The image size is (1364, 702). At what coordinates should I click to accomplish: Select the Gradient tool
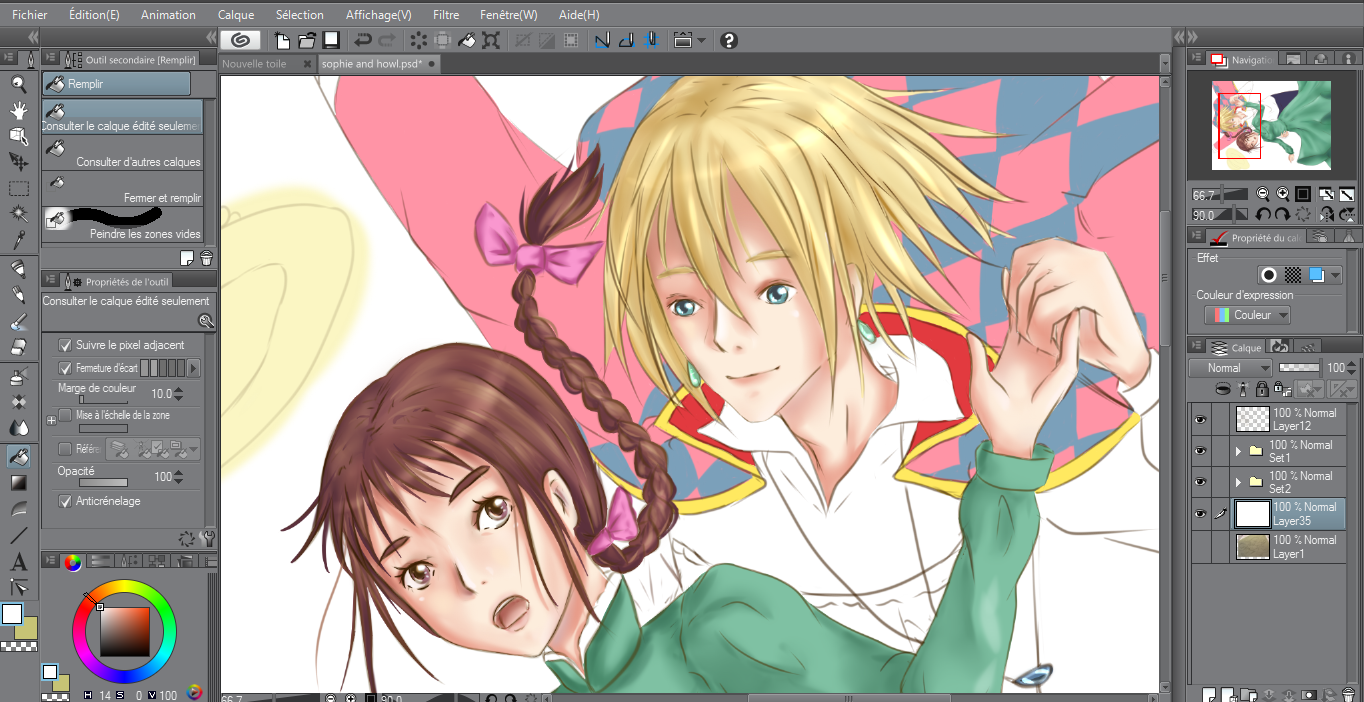click(x=18, y=483)
